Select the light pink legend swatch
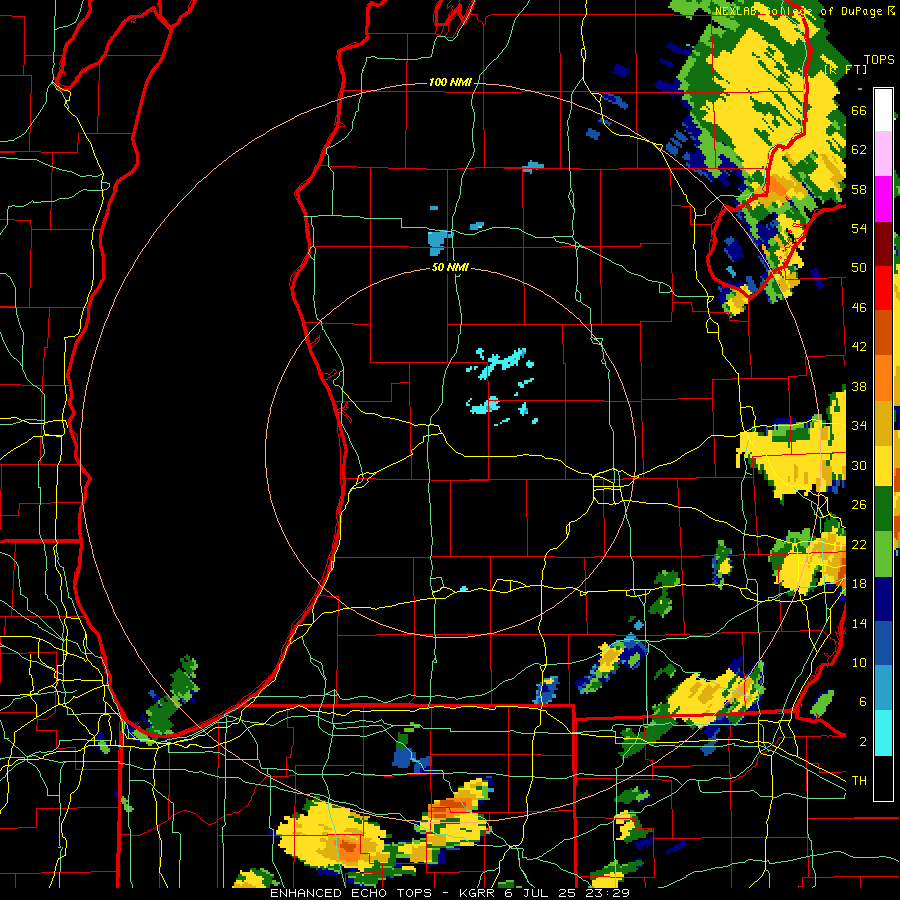 pos(883,153)
